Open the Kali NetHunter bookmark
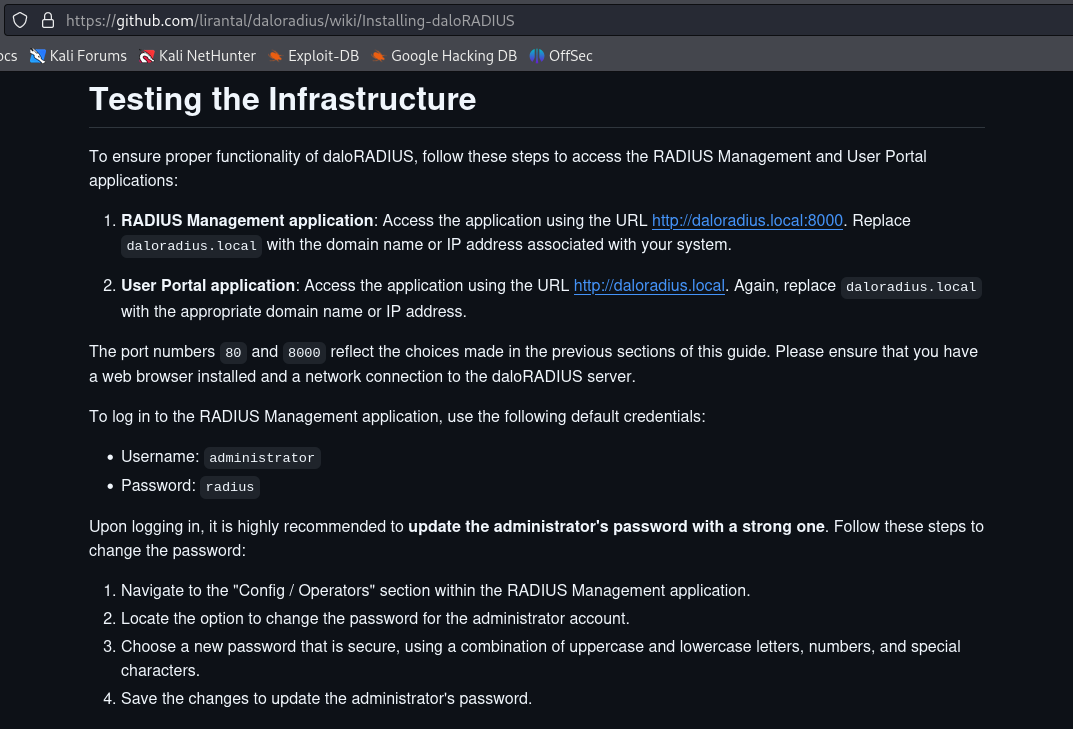 tap(198, 56)
